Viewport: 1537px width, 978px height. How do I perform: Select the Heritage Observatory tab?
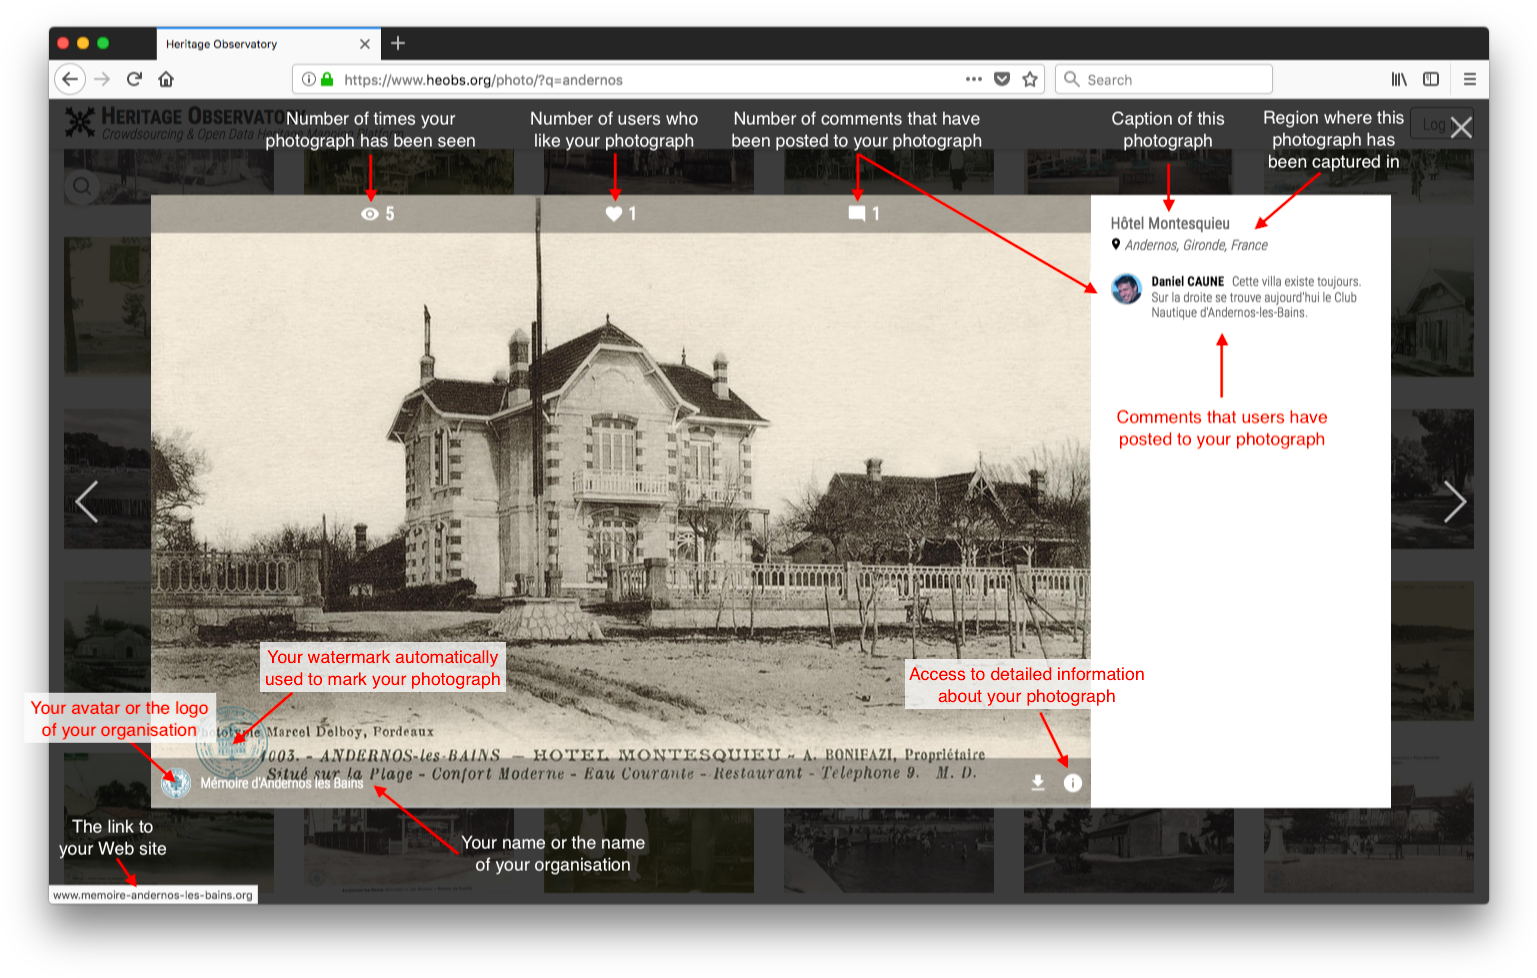pyautogui.click(x=255, y=44)
